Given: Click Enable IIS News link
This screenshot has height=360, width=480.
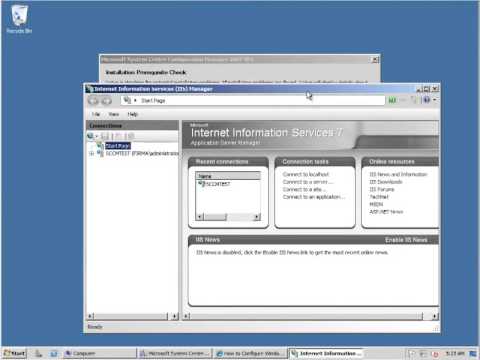Looking at the screenshot, I should tap(406, 240).
